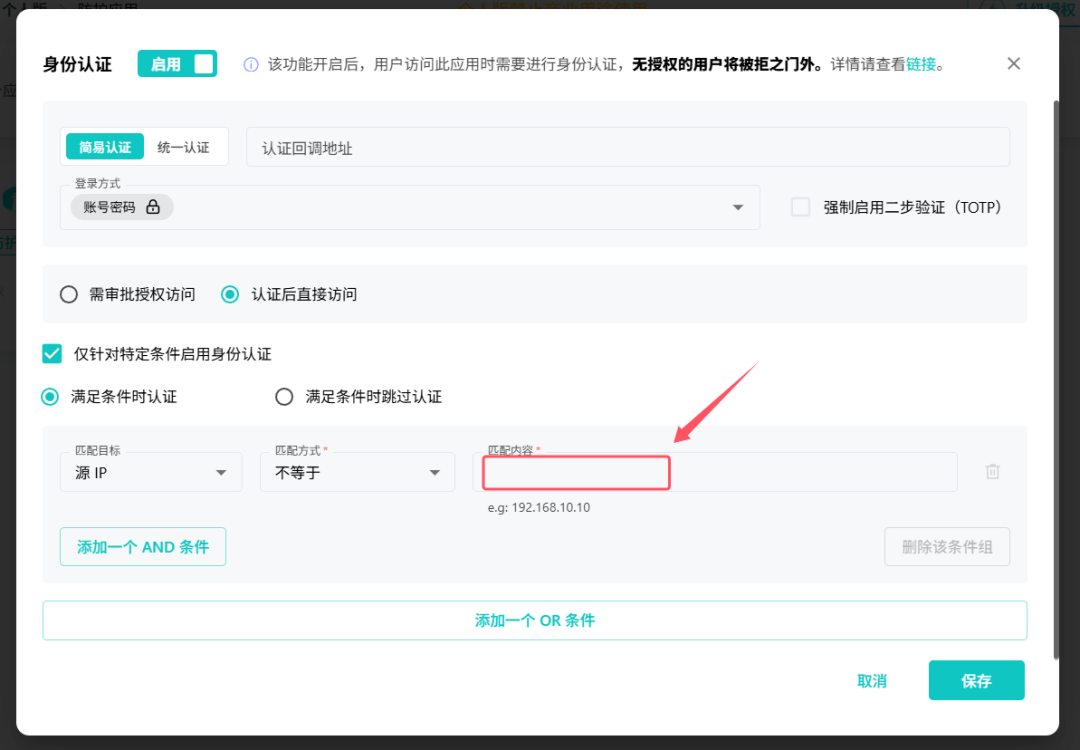
Task: Choose 满足条件时认证 radio button
Action: [50, 397]
